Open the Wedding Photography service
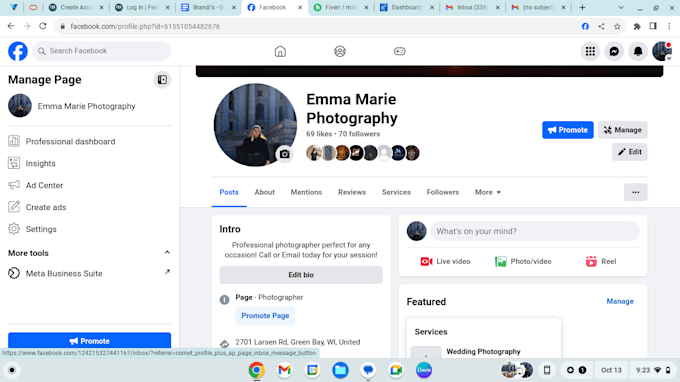Viewport: 680px width, 382px height. (x=483, y=351)
